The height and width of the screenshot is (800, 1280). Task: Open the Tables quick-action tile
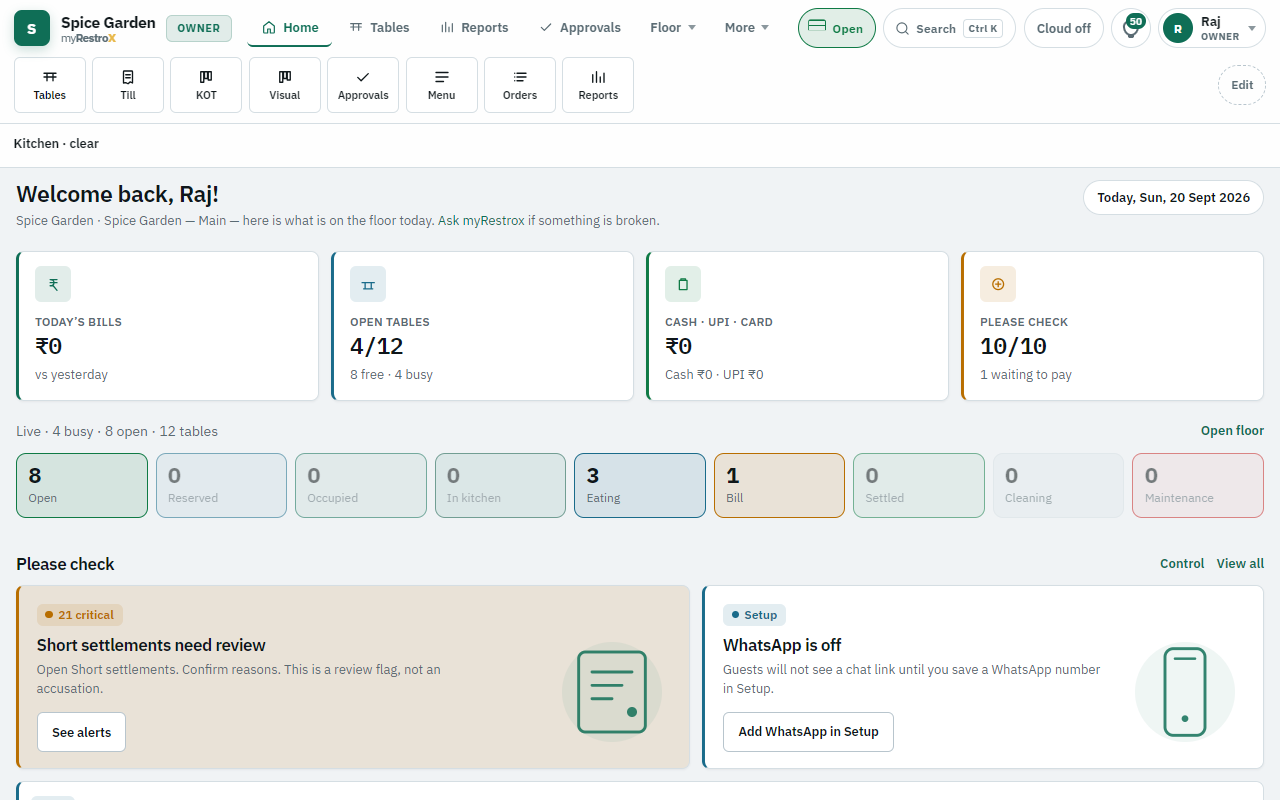click(x=50, y=85)
